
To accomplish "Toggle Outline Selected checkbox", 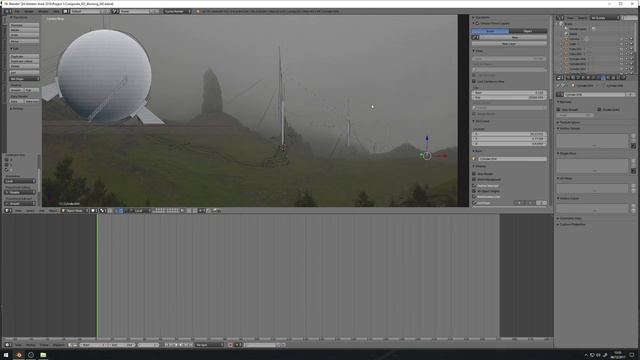I will pos(474,186).
